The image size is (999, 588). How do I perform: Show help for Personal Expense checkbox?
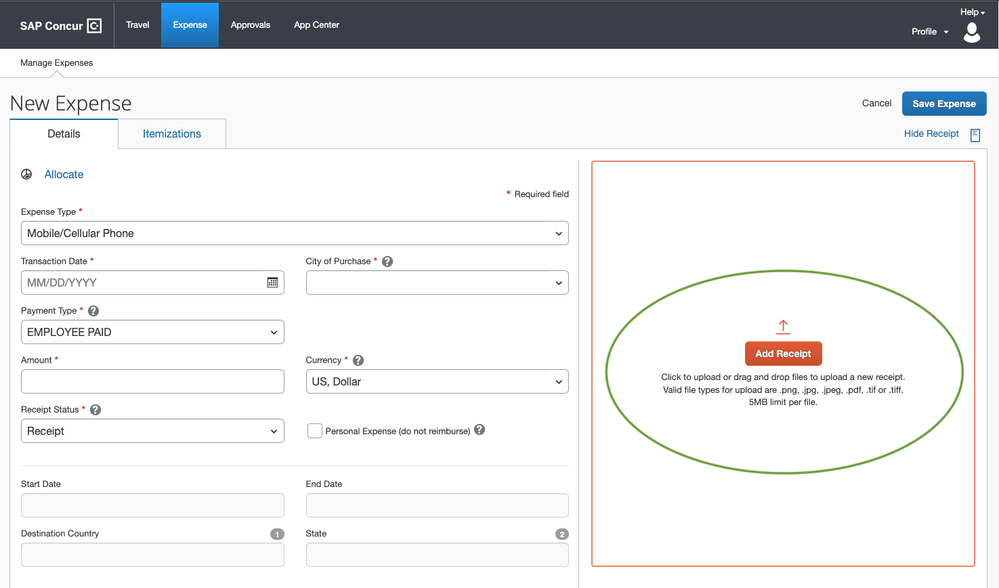[x=480, y=430]
